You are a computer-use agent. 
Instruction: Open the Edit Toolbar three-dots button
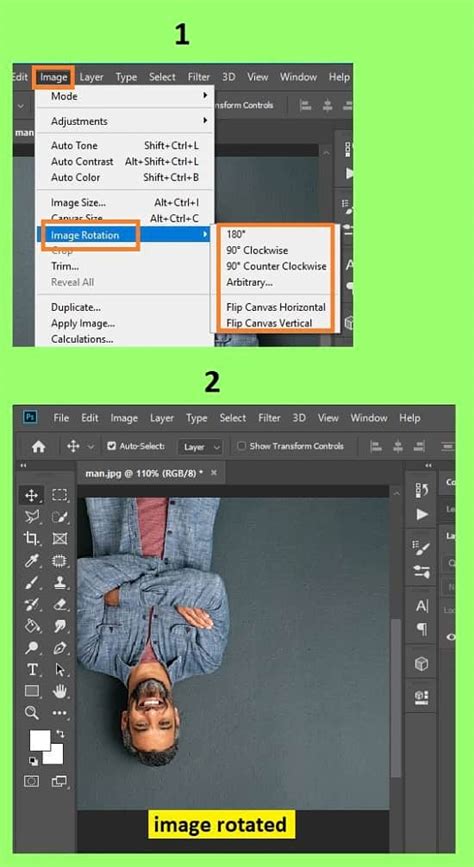(x=60, y=713)
